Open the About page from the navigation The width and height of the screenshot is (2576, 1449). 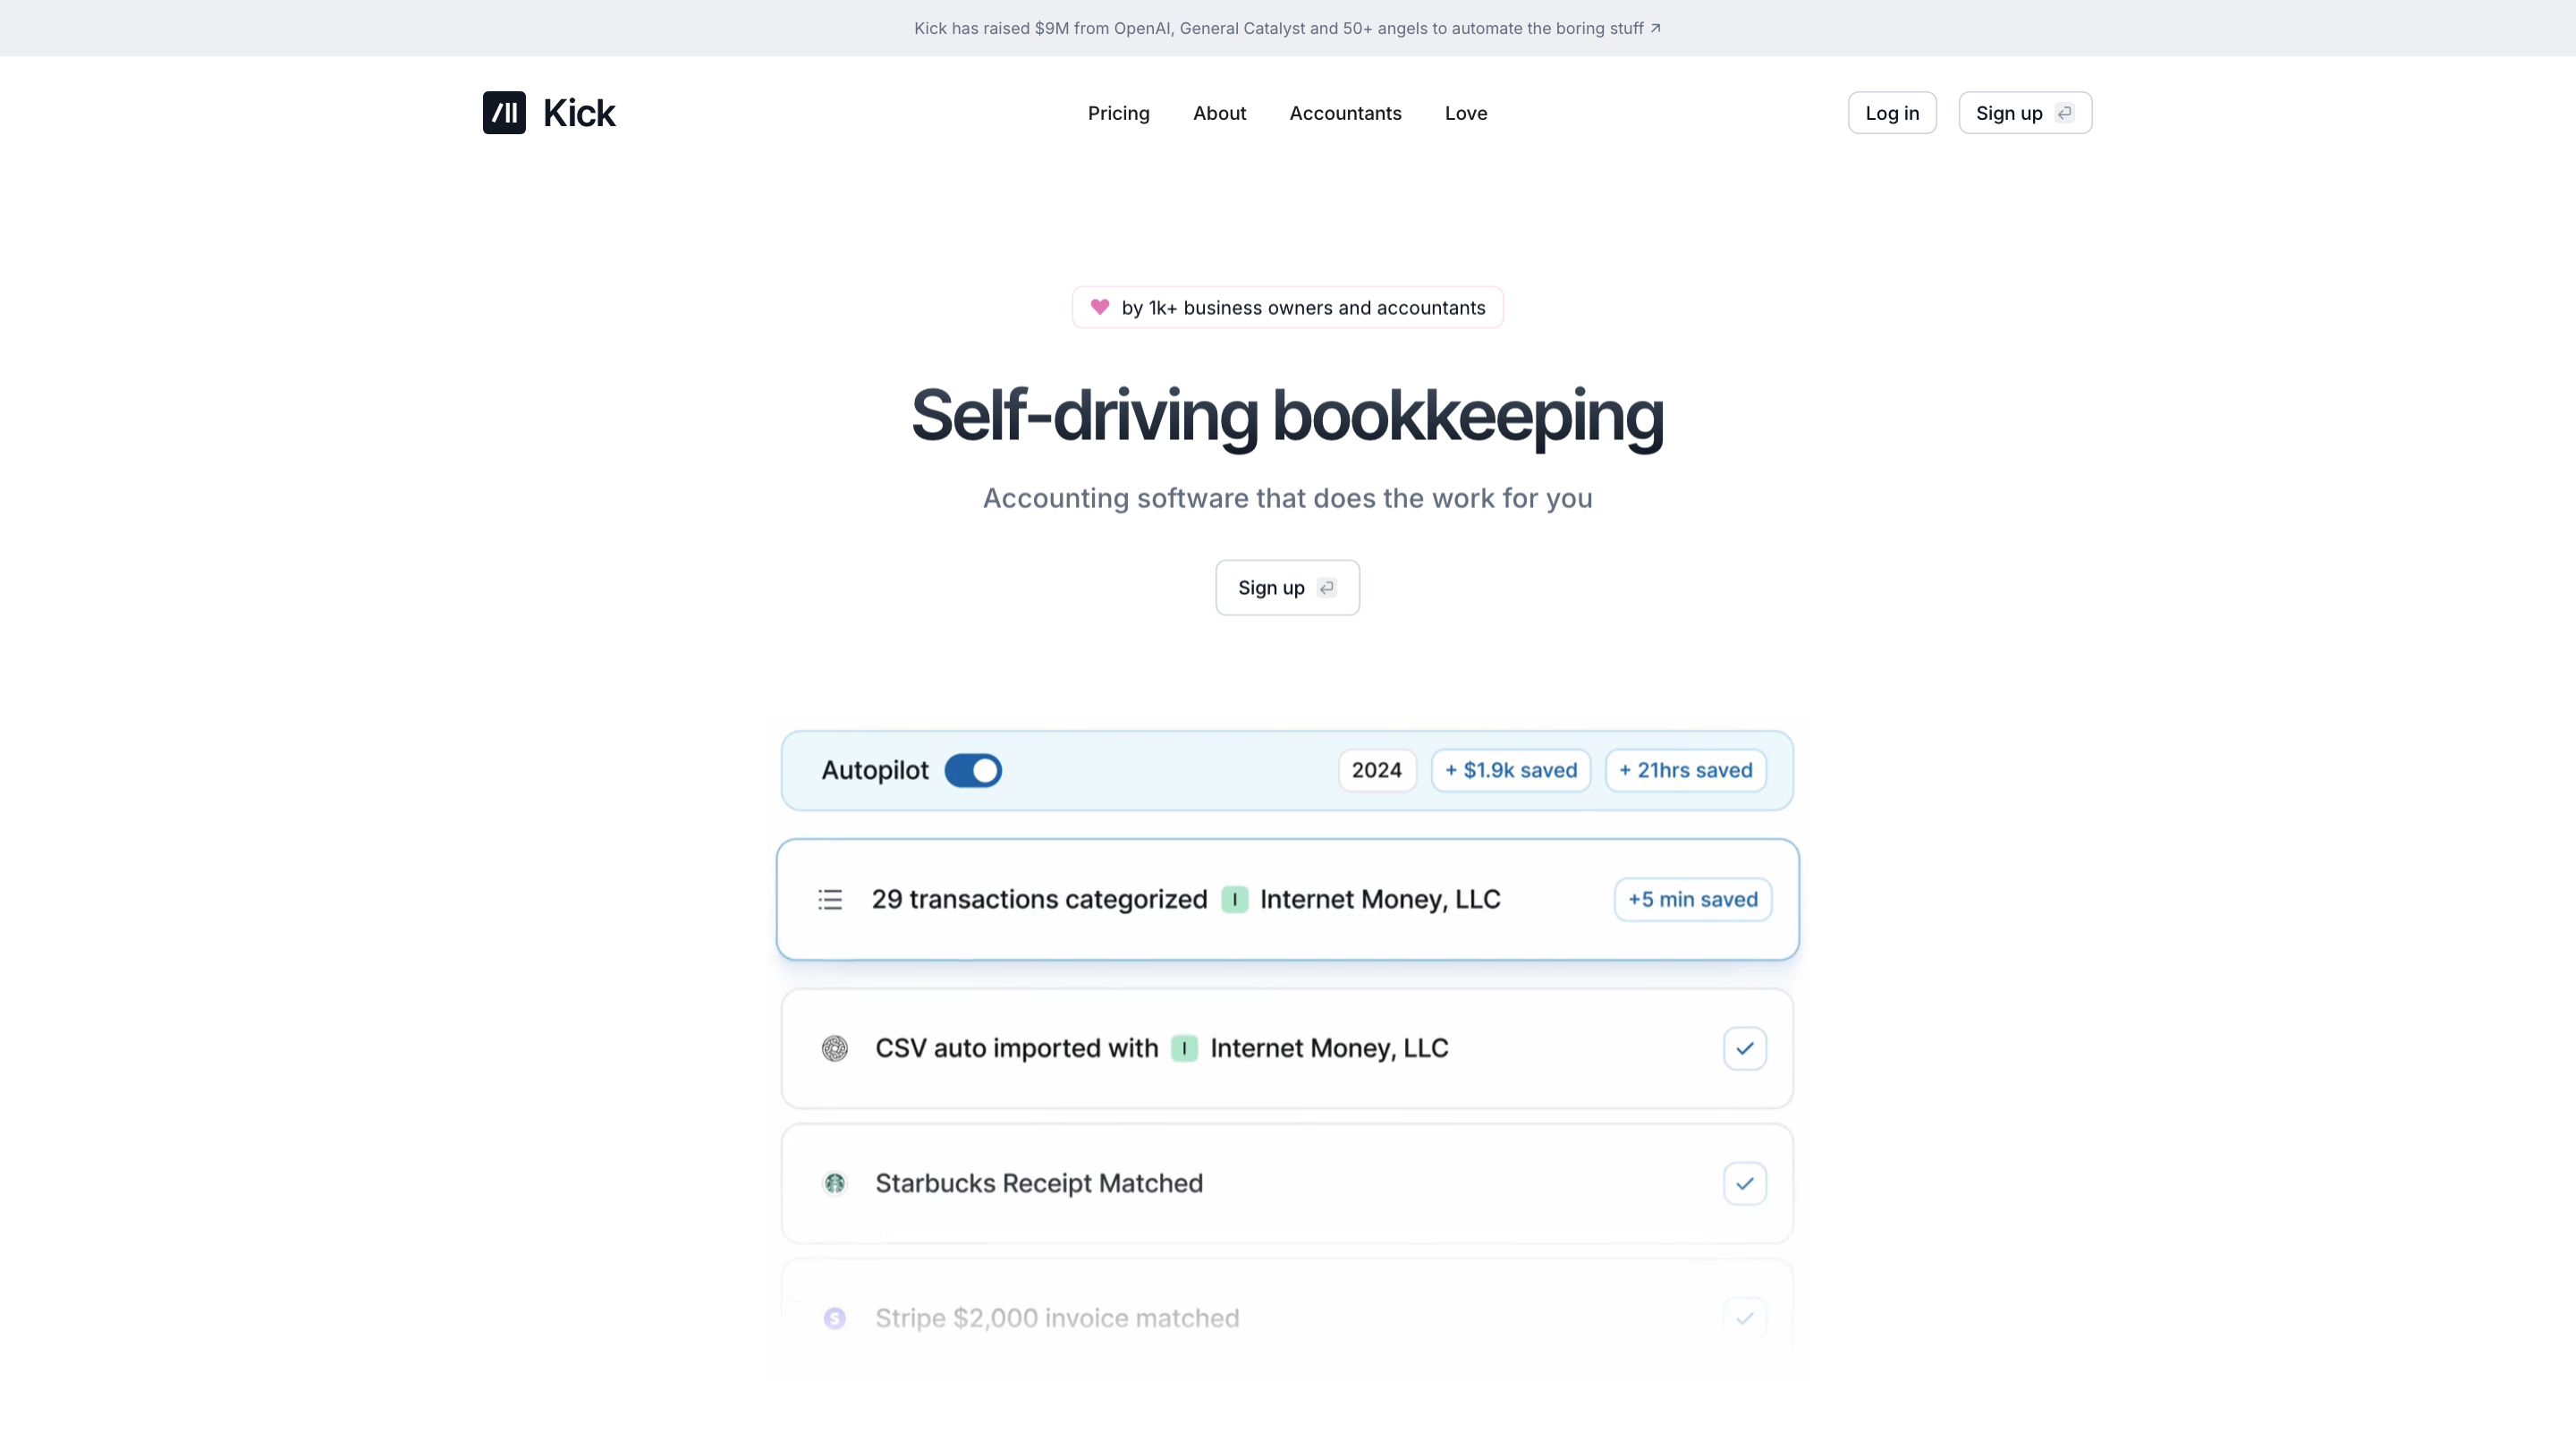tap(1219, 113)
